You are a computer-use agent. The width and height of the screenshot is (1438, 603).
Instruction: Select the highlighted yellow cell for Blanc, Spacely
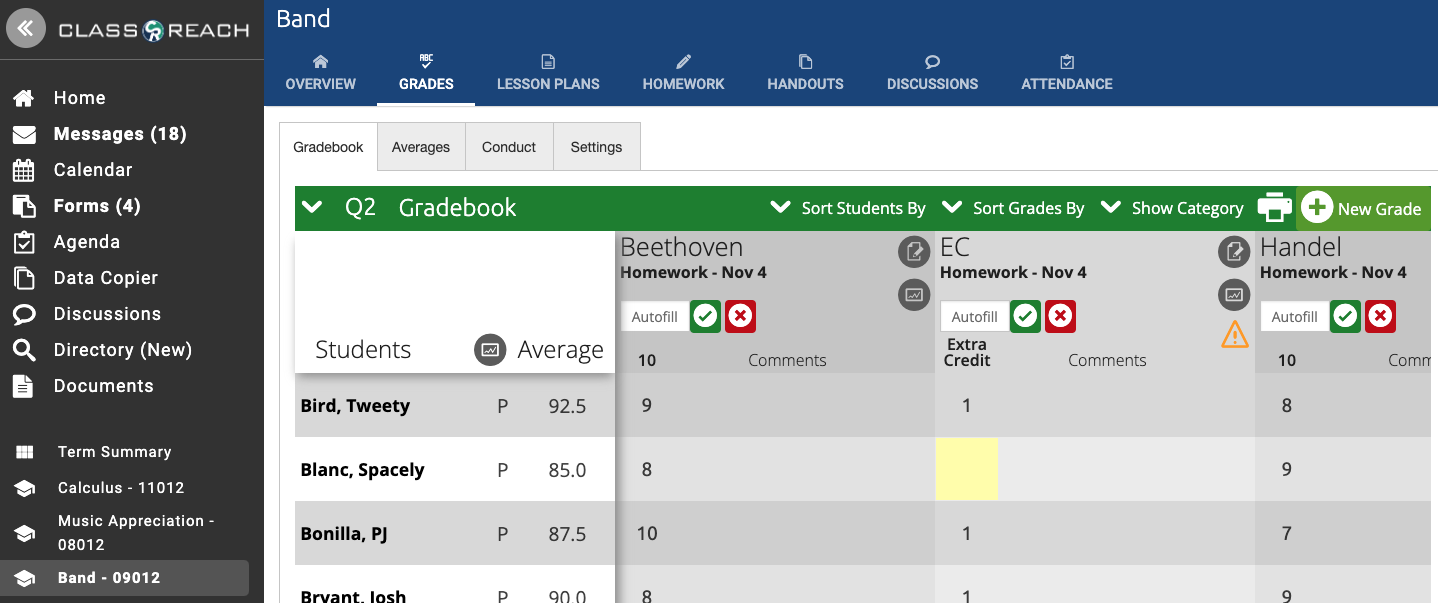tap(966, 469)
